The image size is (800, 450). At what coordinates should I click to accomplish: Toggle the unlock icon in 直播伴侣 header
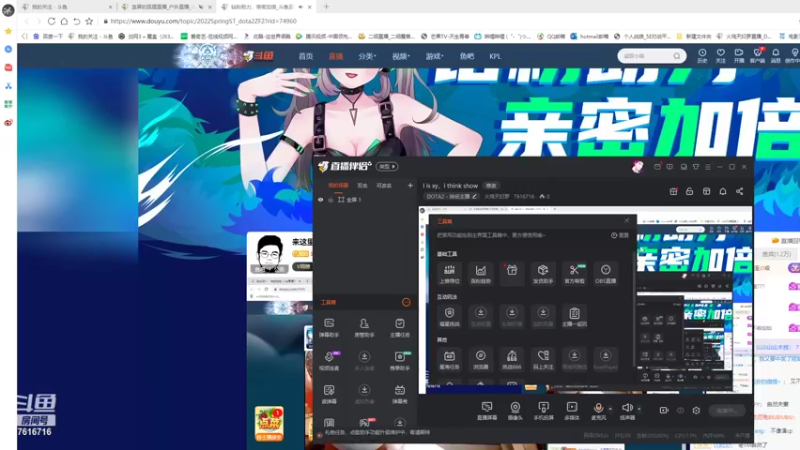tap(689, 191)
